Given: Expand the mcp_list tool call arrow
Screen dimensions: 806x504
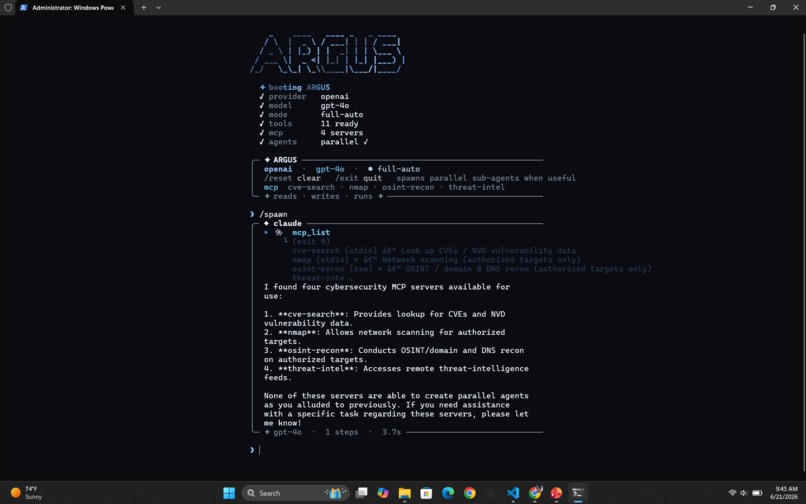Looking at the screenshot, I should coord(266,232).
